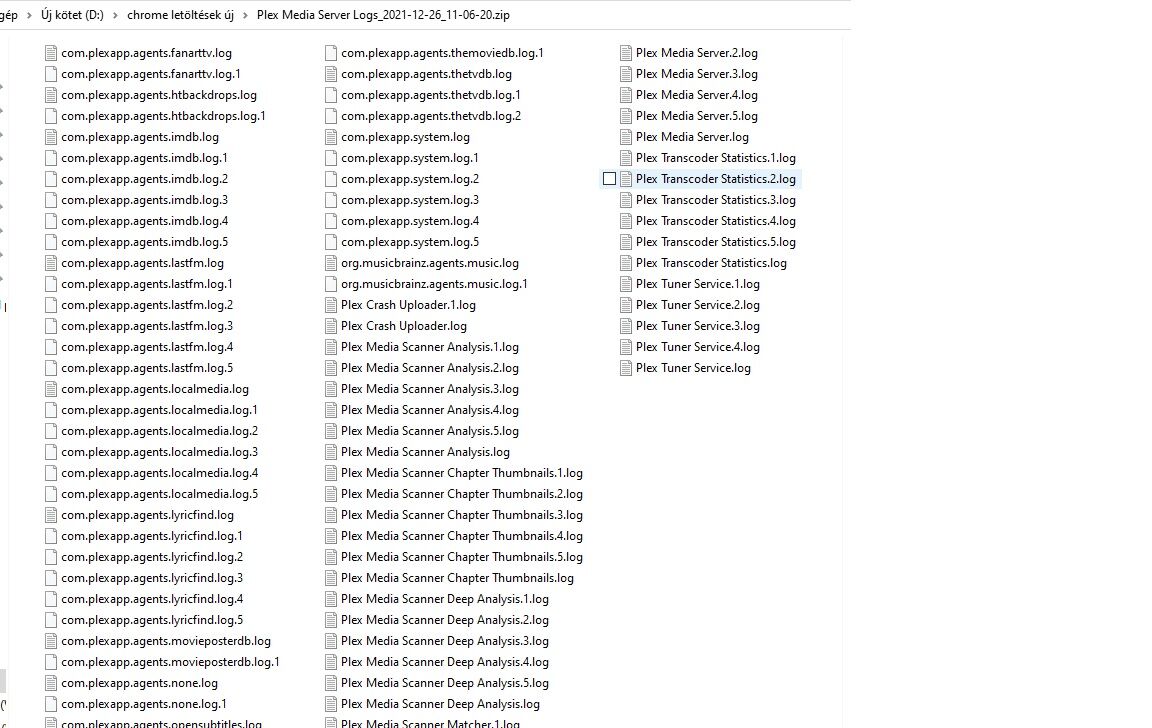Click the icon of com.plexapp.agents.none.log
Screen dimensions: 1152x728
click(51, 683)
